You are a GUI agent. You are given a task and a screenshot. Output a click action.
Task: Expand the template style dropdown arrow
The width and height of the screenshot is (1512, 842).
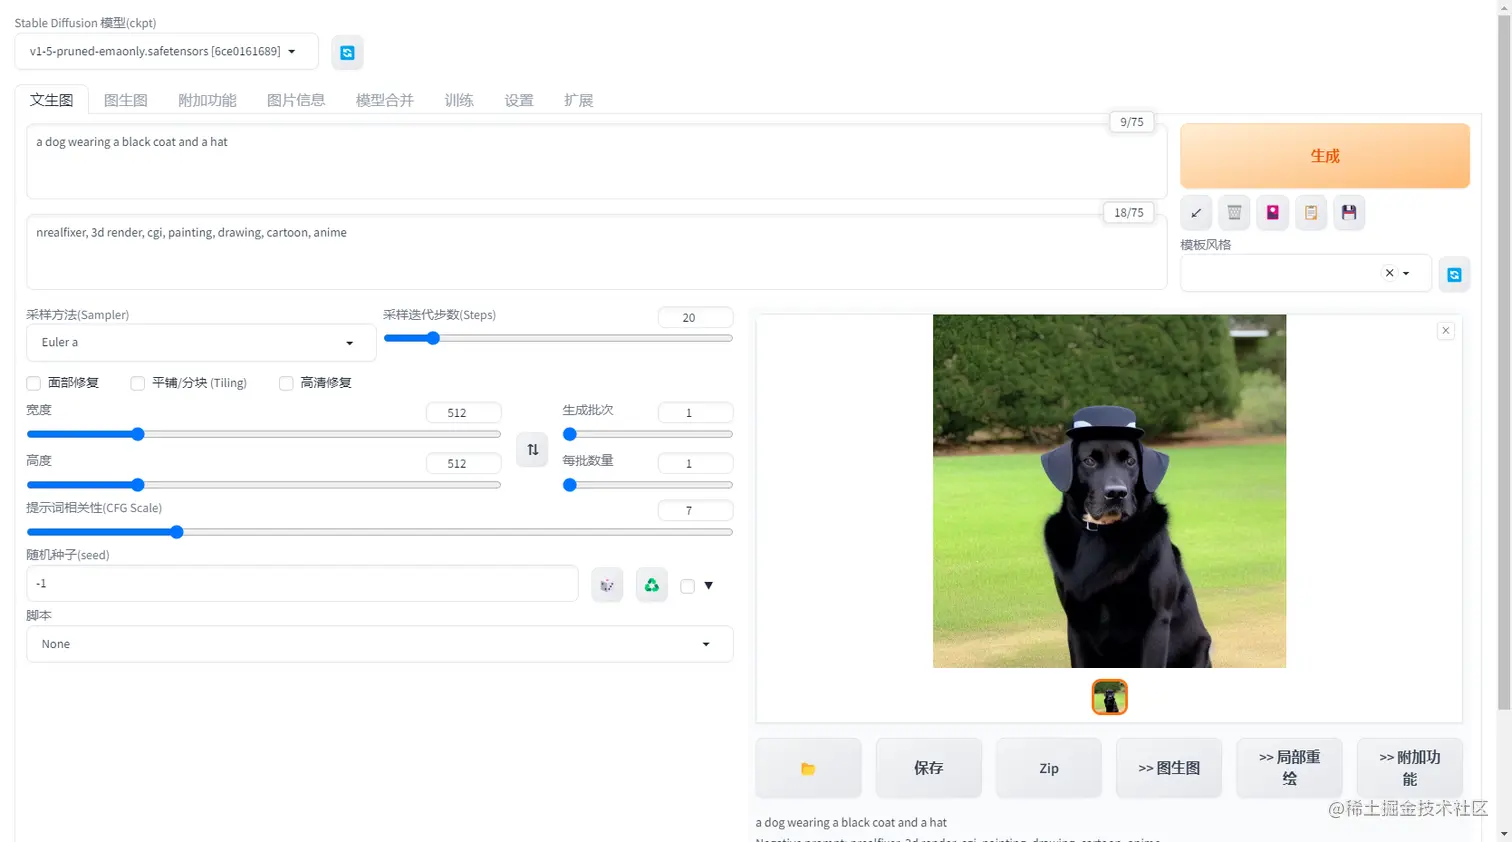(1406, 273)
